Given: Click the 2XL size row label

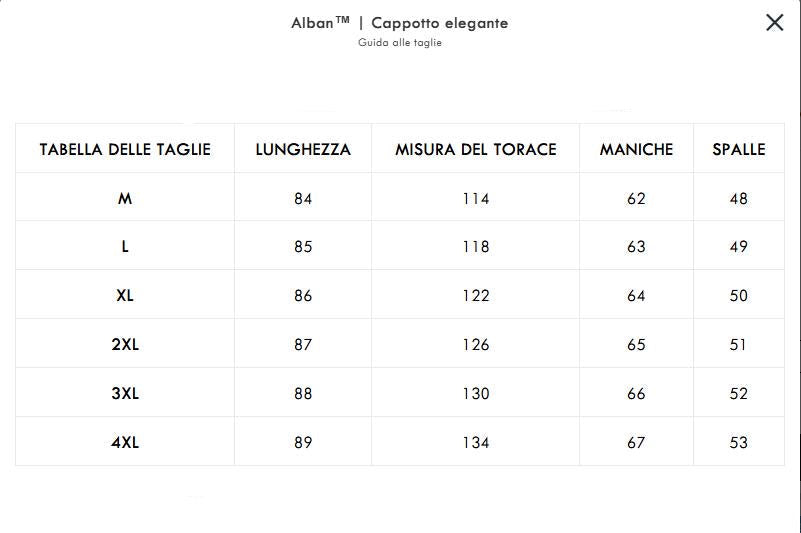Looking at the screenshot, I should pyautogui.click(x=125, y=345).
